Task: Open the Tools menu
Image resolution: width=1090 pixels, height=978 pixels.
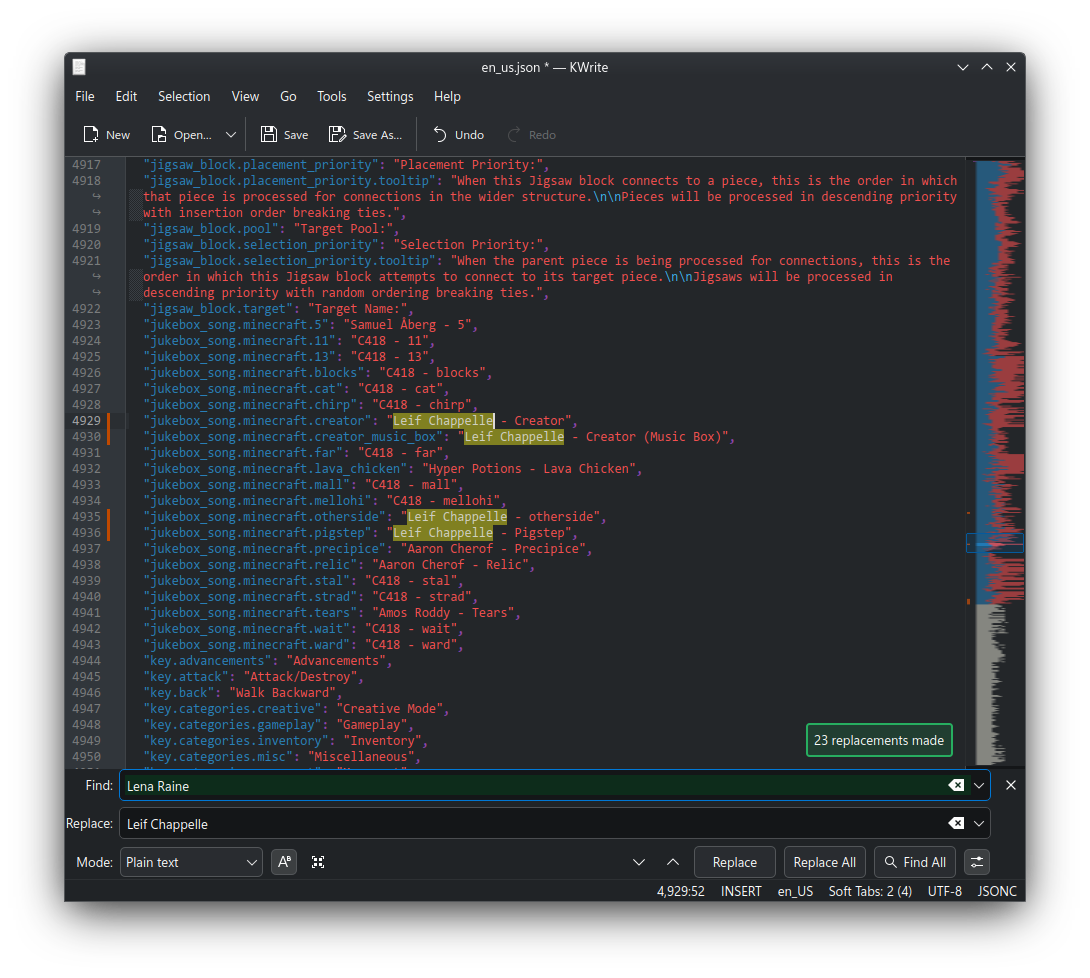Action: coord(331,96)
